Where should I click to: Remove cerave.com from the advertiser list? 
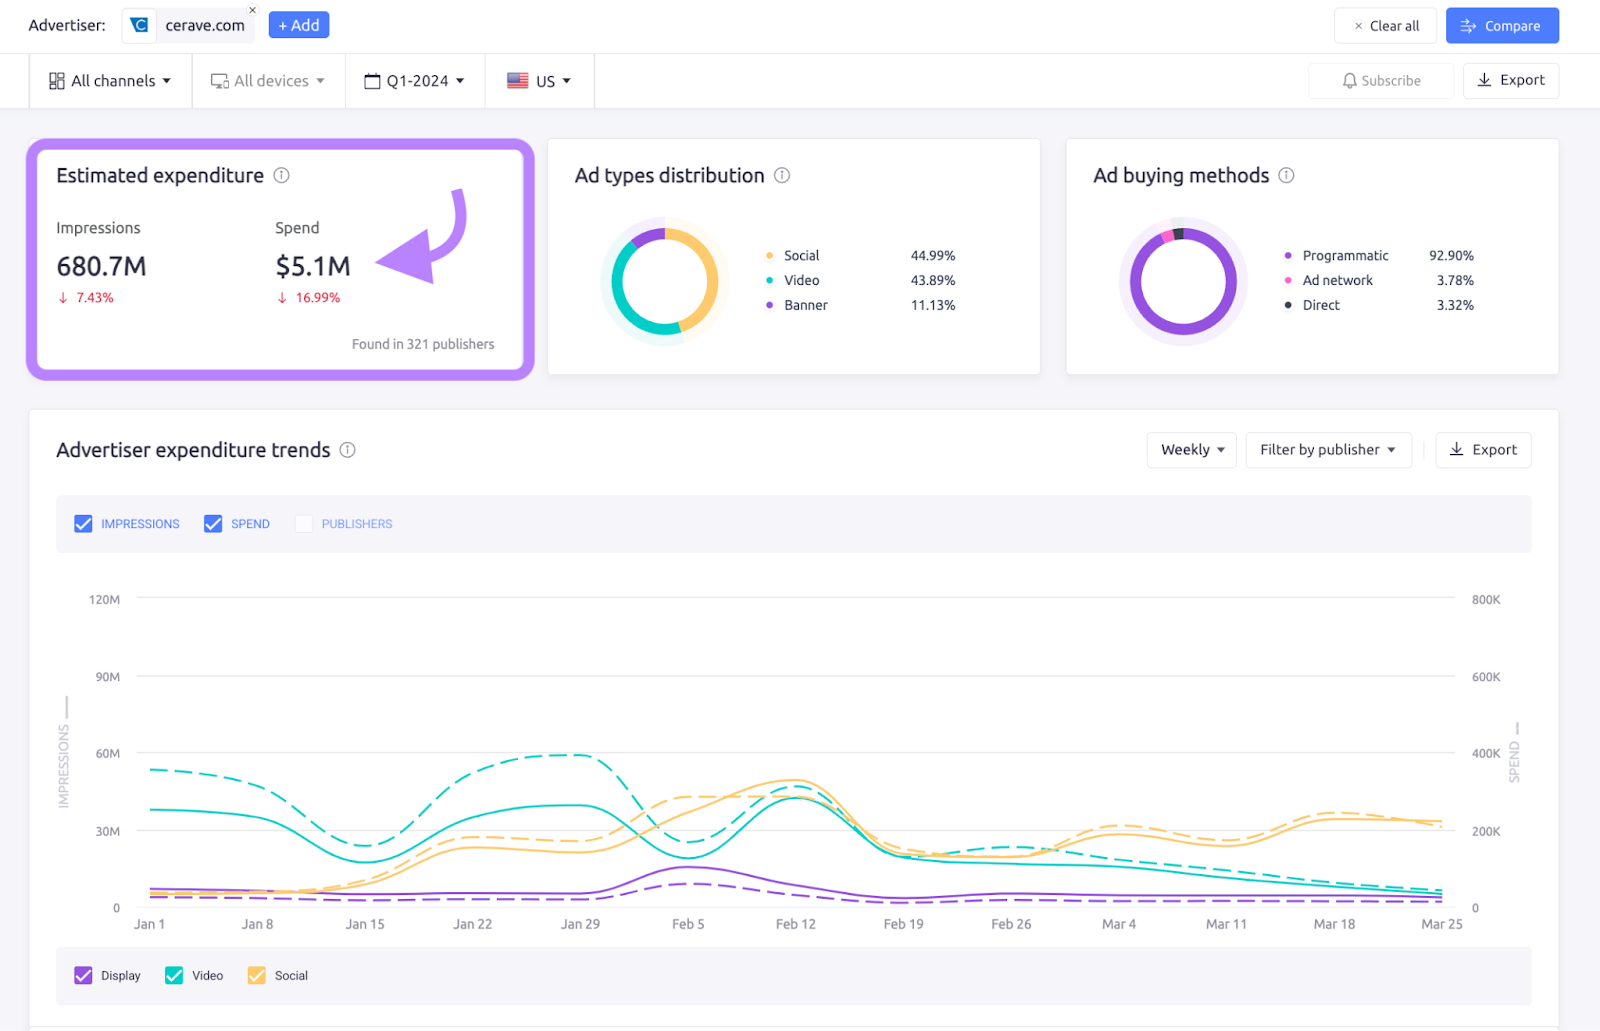coord(252,9)
